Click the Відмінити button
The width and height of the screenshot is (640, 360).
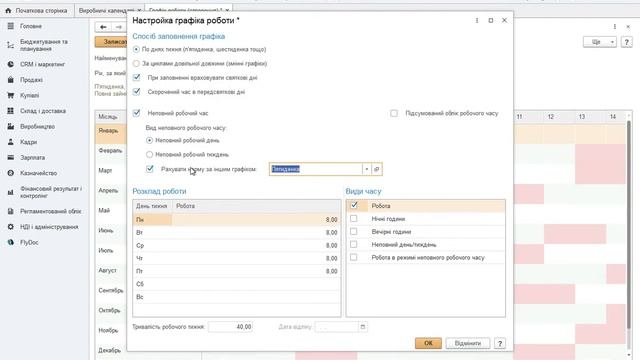point(468,343)
